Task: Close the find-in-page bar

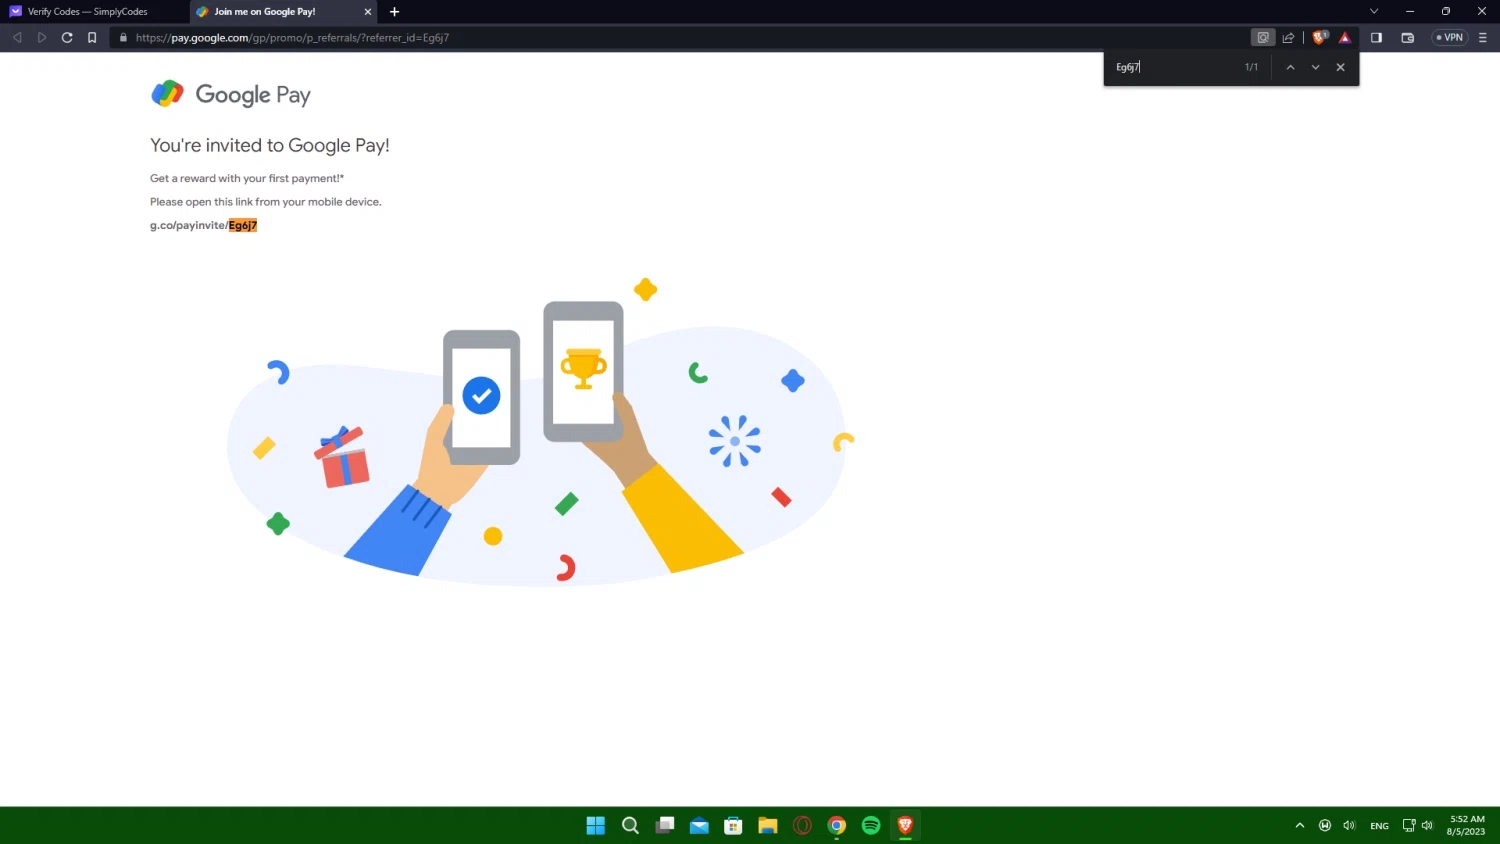Action: [1341, 67]
